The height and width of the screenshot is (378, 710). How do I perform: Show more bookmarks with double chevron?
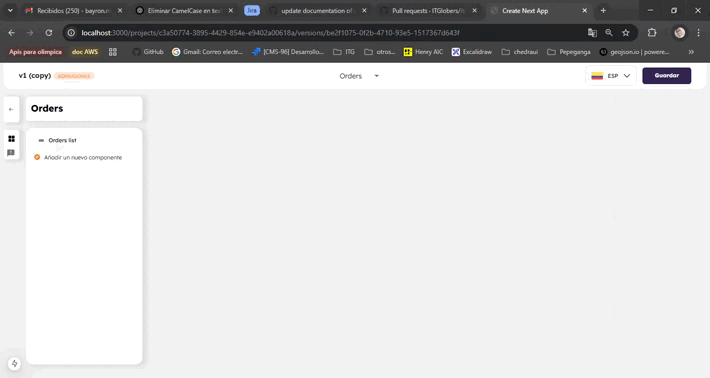click(691, 52)
